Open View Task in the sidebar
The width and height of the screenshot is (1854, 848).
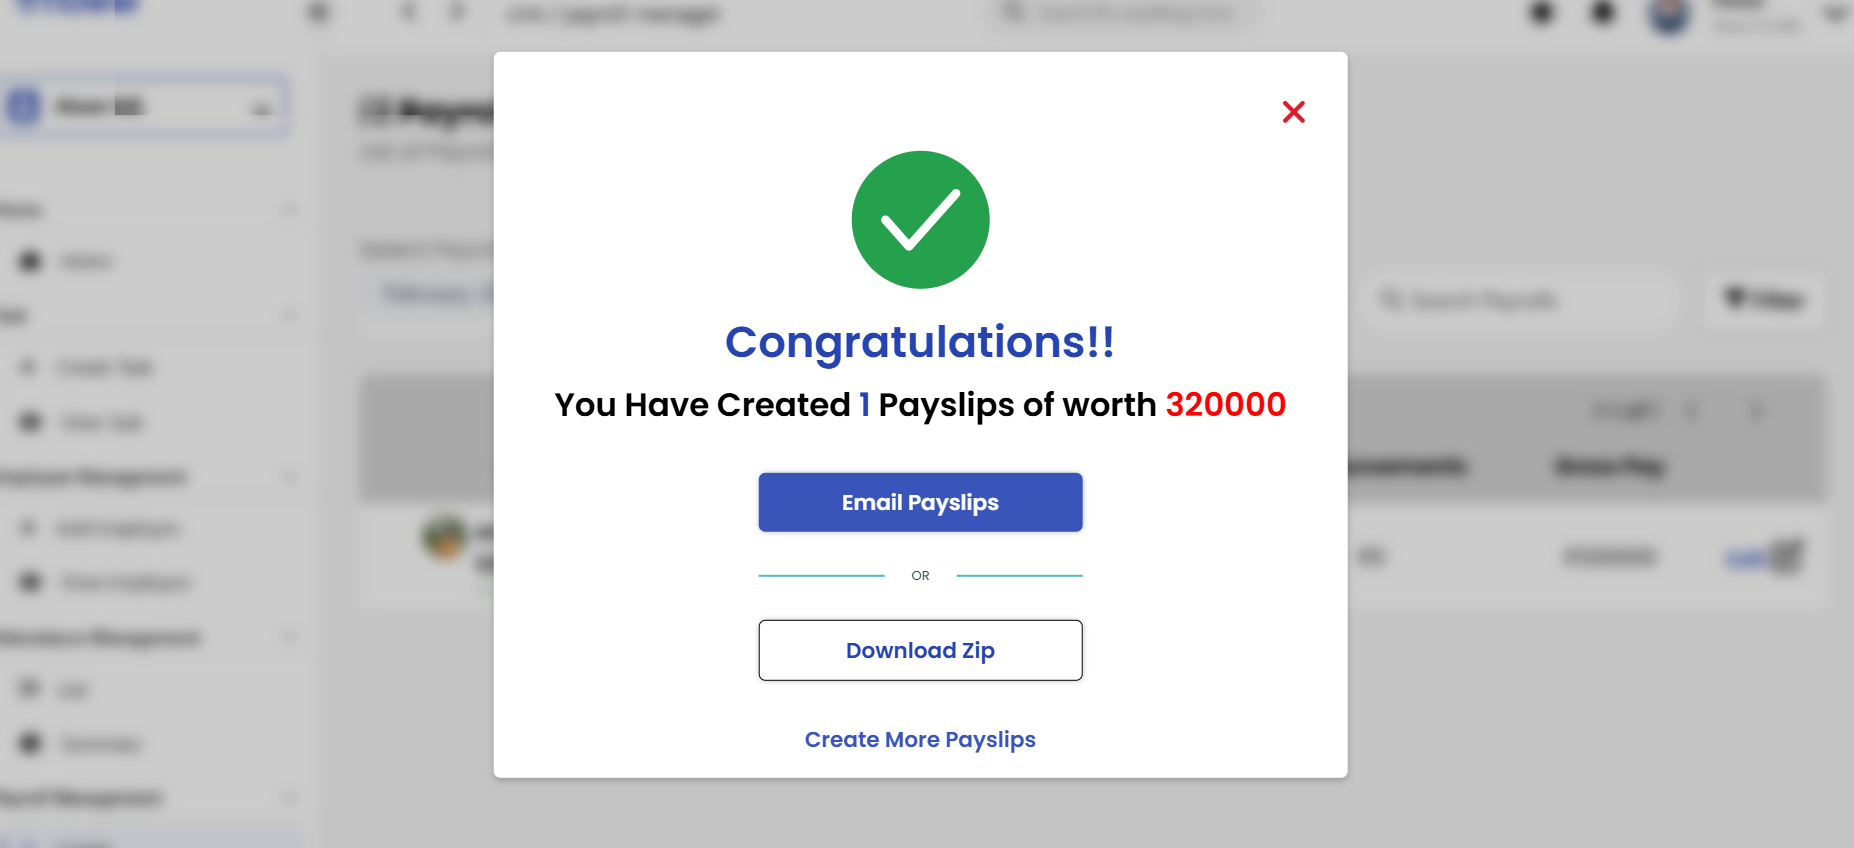click(x=101, y=422)
